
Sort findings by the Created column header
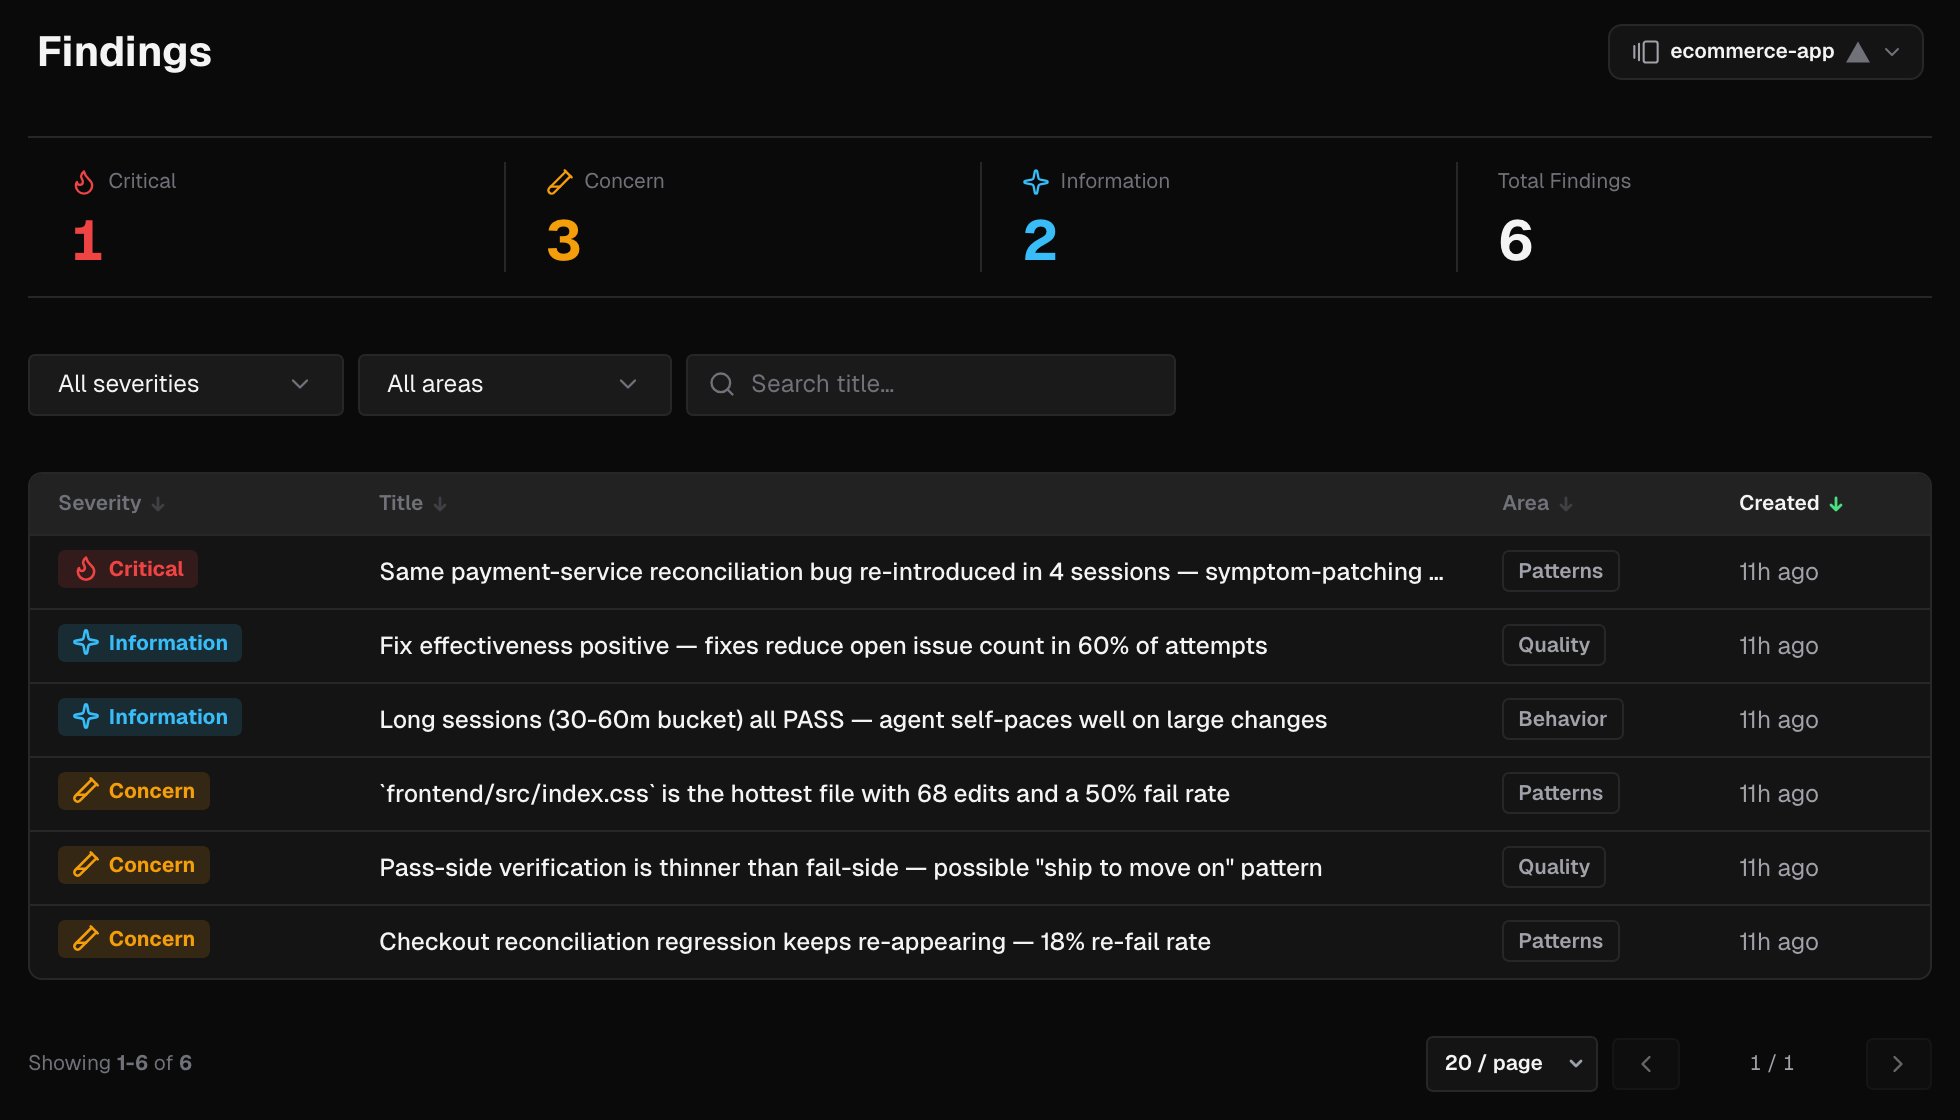1790,503
